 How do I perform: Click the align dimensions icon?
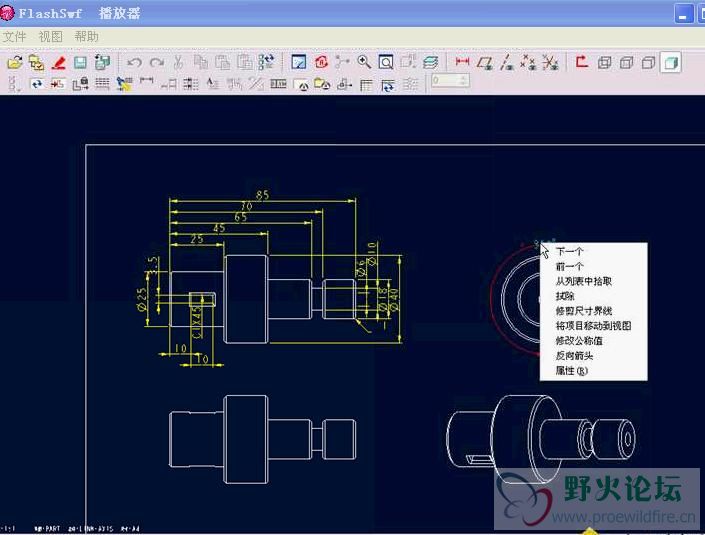(x=191, y=84)
